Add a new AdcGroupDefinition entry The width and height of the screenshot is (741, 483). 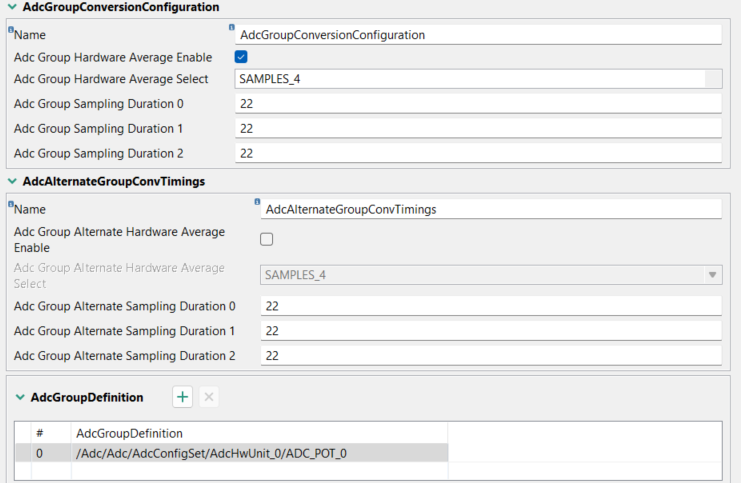tap(183, 397)
